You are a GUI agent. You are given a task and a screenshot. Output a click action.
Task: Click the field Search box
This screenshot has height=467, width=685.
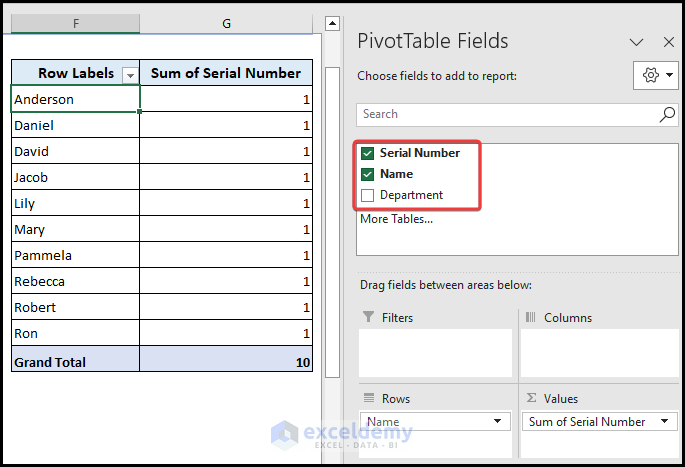click(x=505, y=115)
